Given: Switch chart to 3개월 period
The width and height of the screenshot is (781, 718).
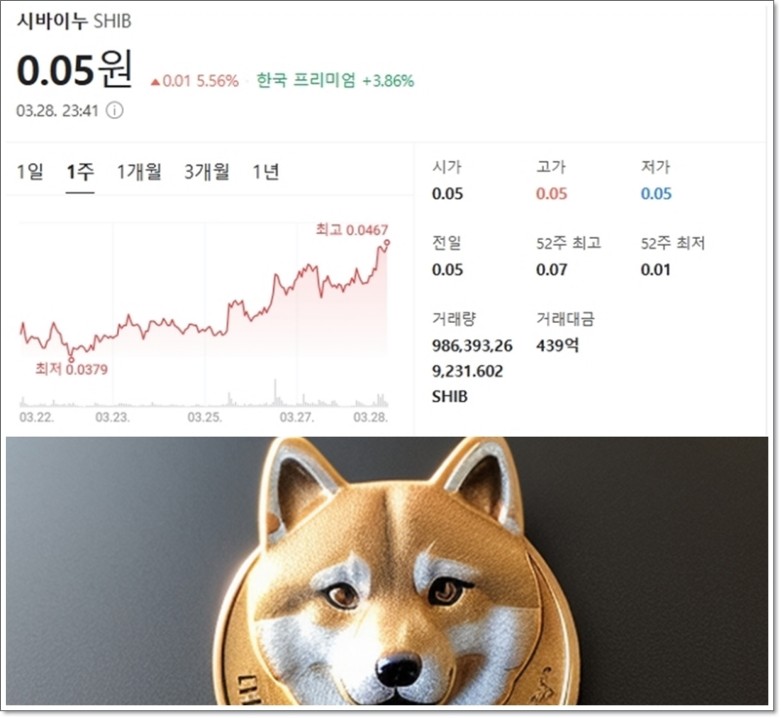Looking at the screenshot, I should point(207,172).
